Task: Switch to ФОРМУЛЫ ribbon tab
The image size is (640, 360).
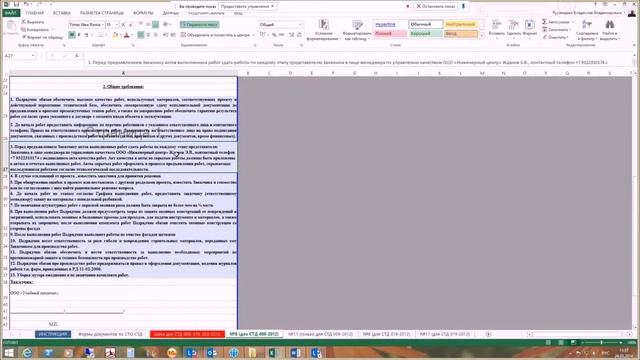Action: [143, 13]
